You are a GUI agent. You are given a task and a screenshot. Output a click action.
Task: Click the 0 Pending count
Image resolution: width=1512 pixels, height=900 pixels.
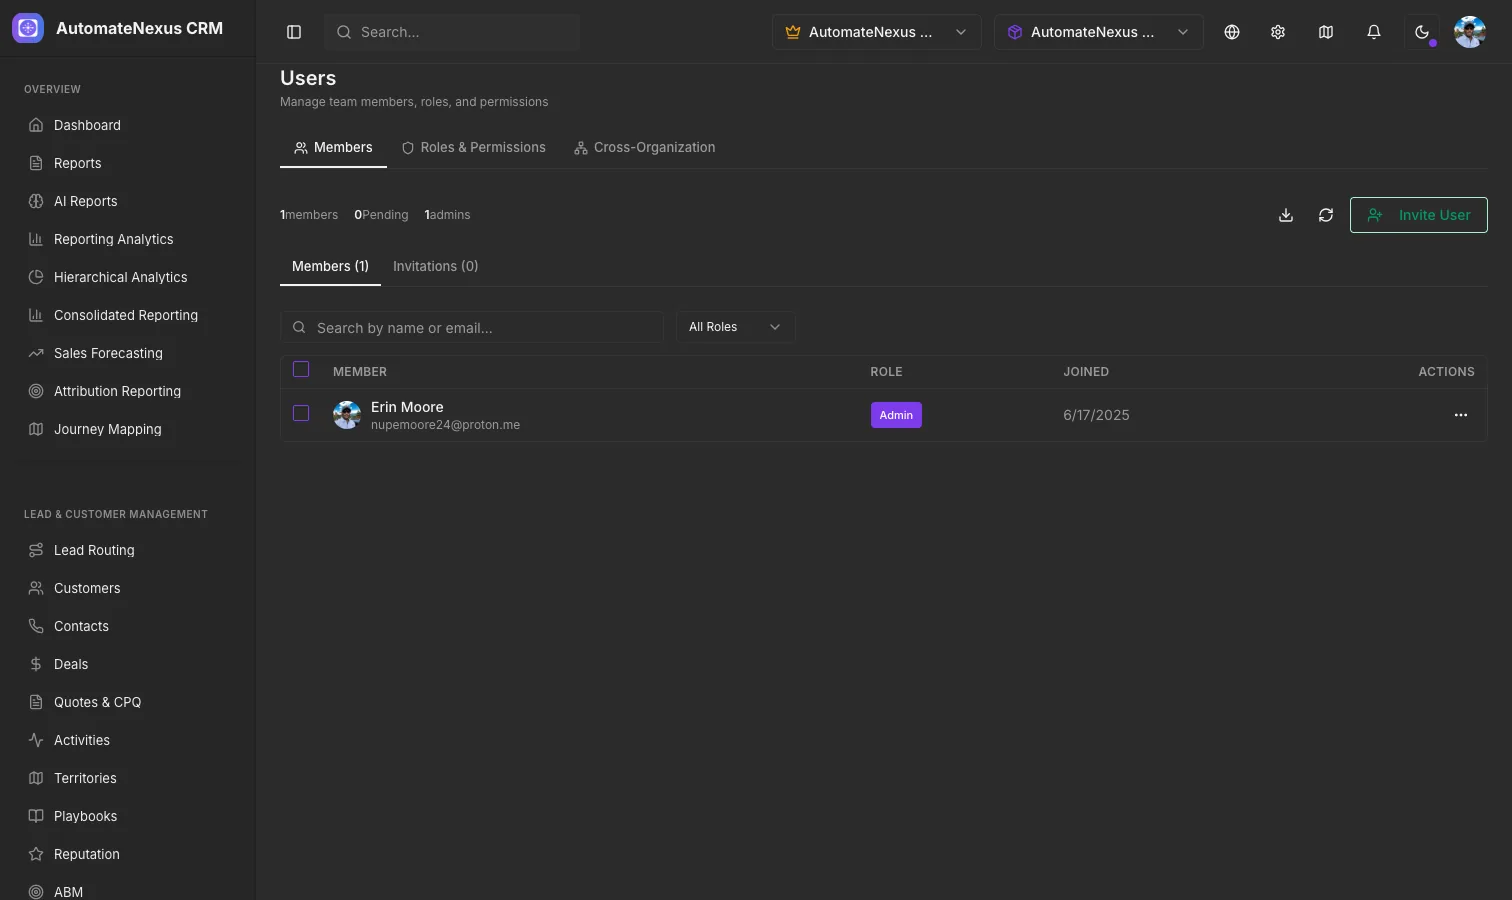point(381,215)
